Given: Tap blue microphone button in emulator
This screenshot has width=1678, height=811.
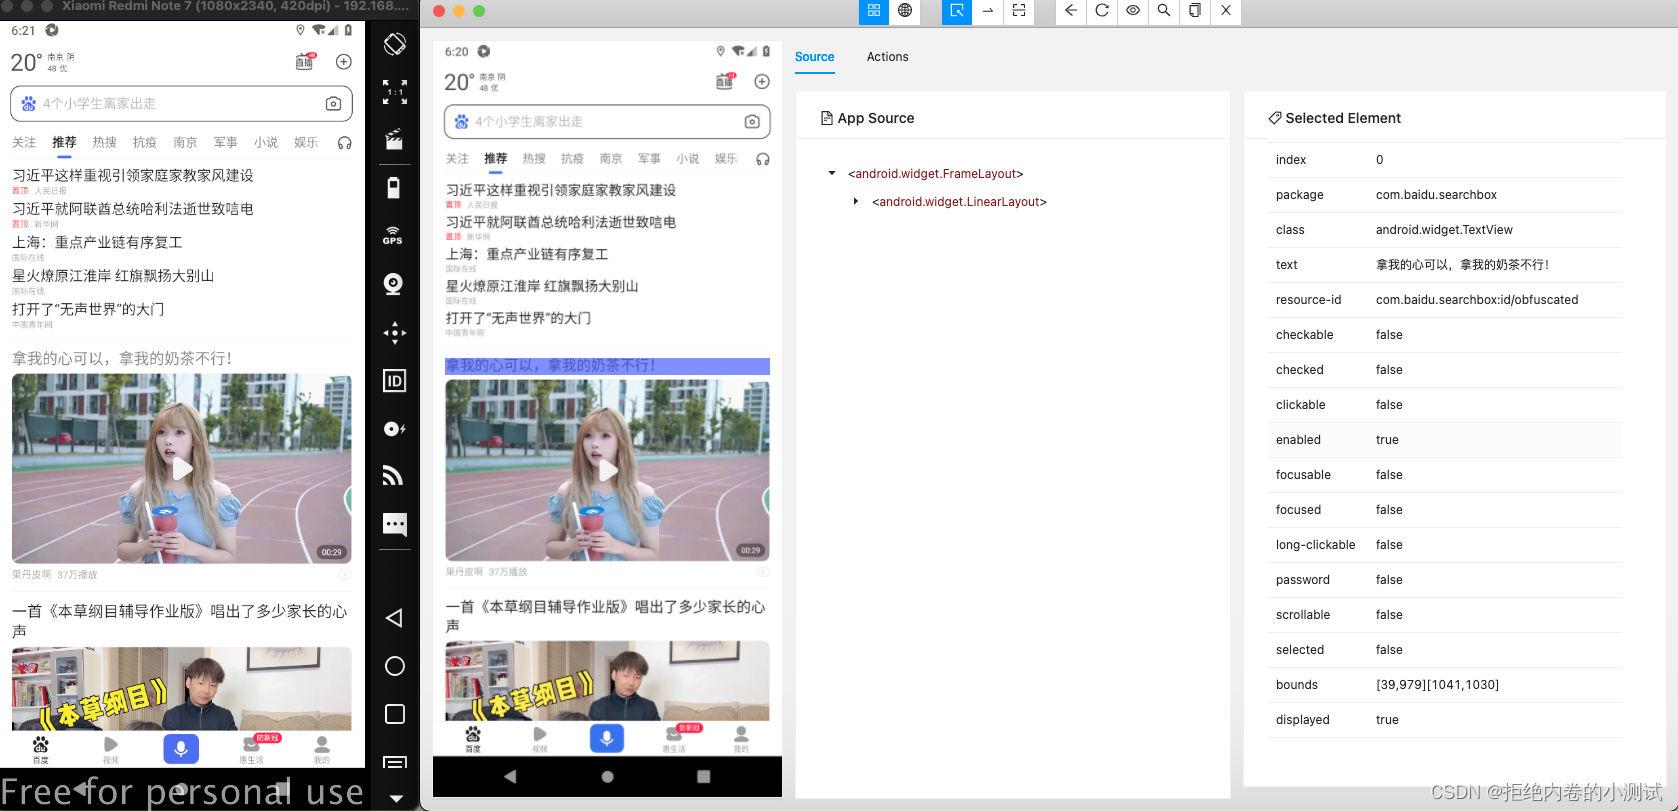Looking at the screenshot, I should pos(181,748).
